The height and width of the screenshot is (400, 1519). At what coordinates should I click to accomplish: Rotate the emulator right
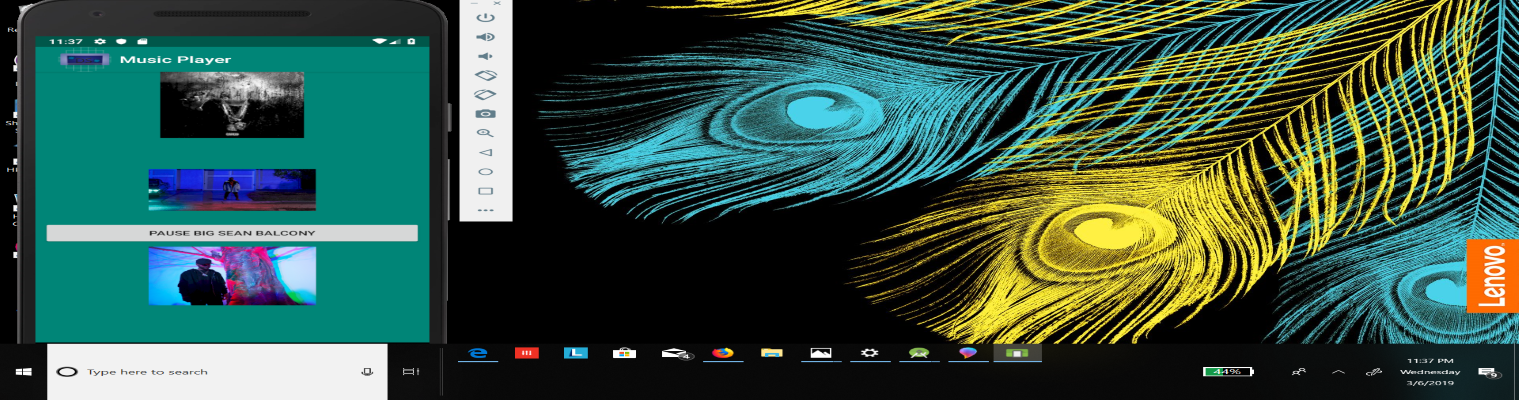(x=486, y=94)
